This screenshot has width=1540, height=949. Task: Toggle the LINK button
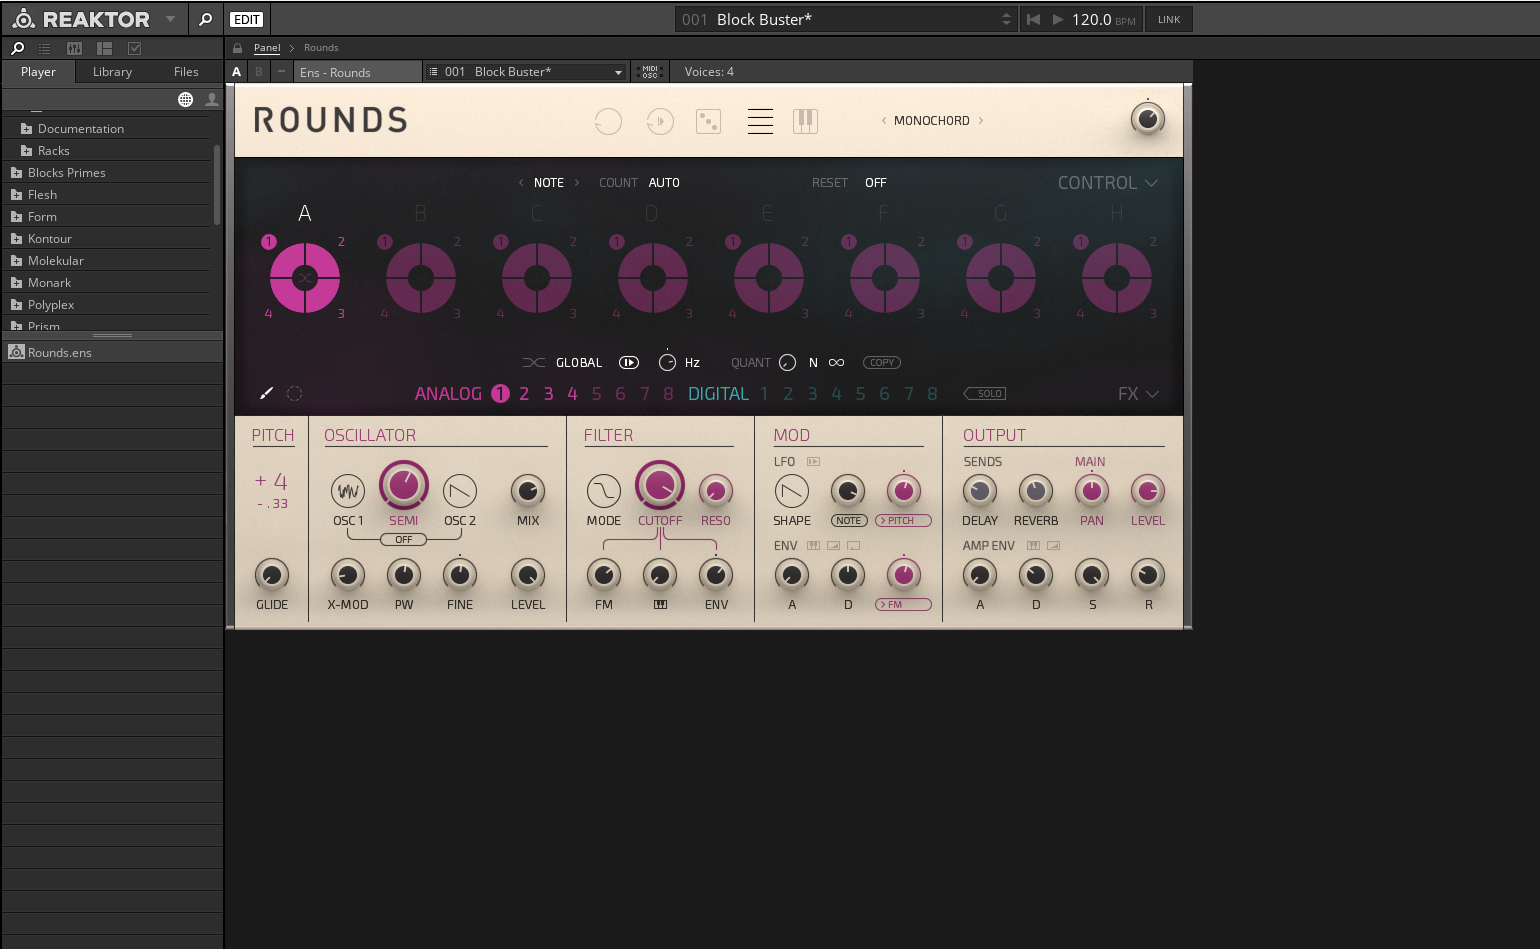tap(1169, 19)
